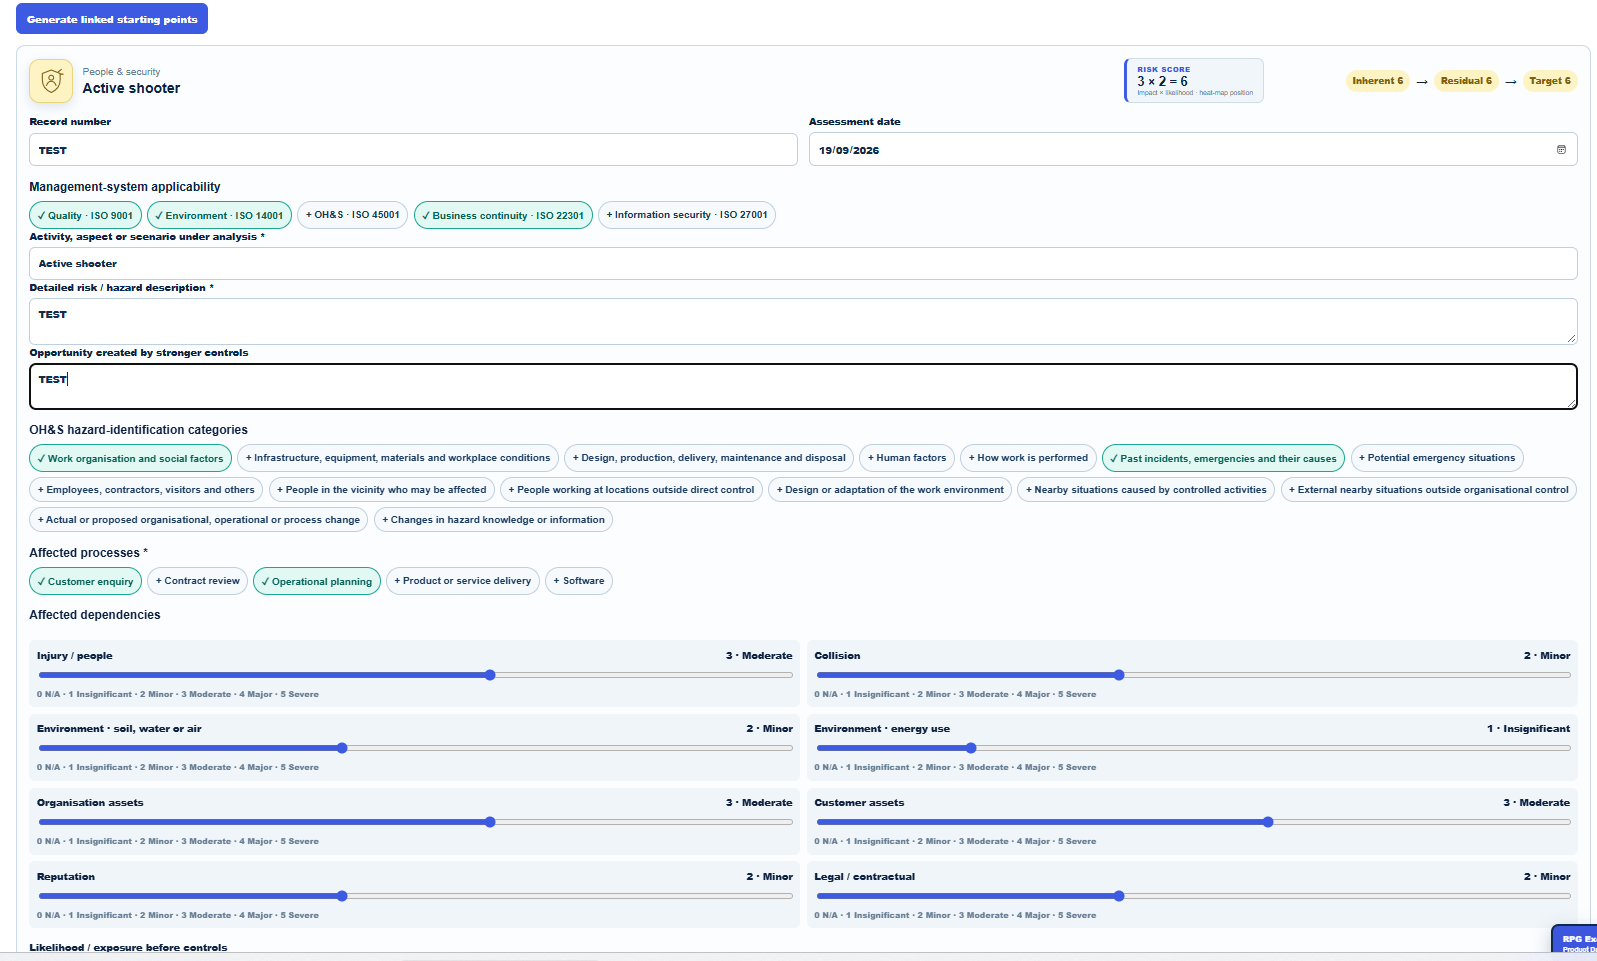Select Infrastructure, equipment, materials category chip
The height and width of the screenshot is (961, 1597).
pyautogui.click(x=398, y=458)
